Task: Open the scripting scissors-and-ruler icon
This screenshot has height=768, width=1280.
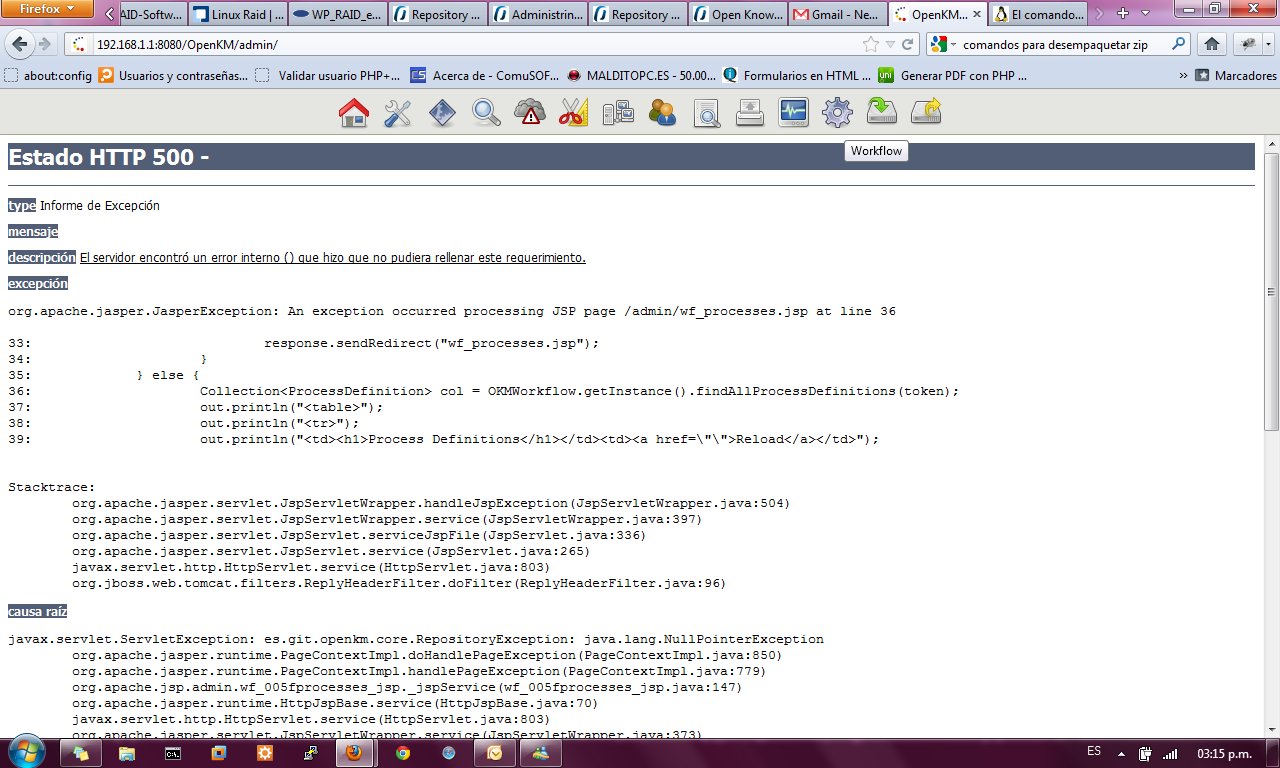Action: point(573,112)
